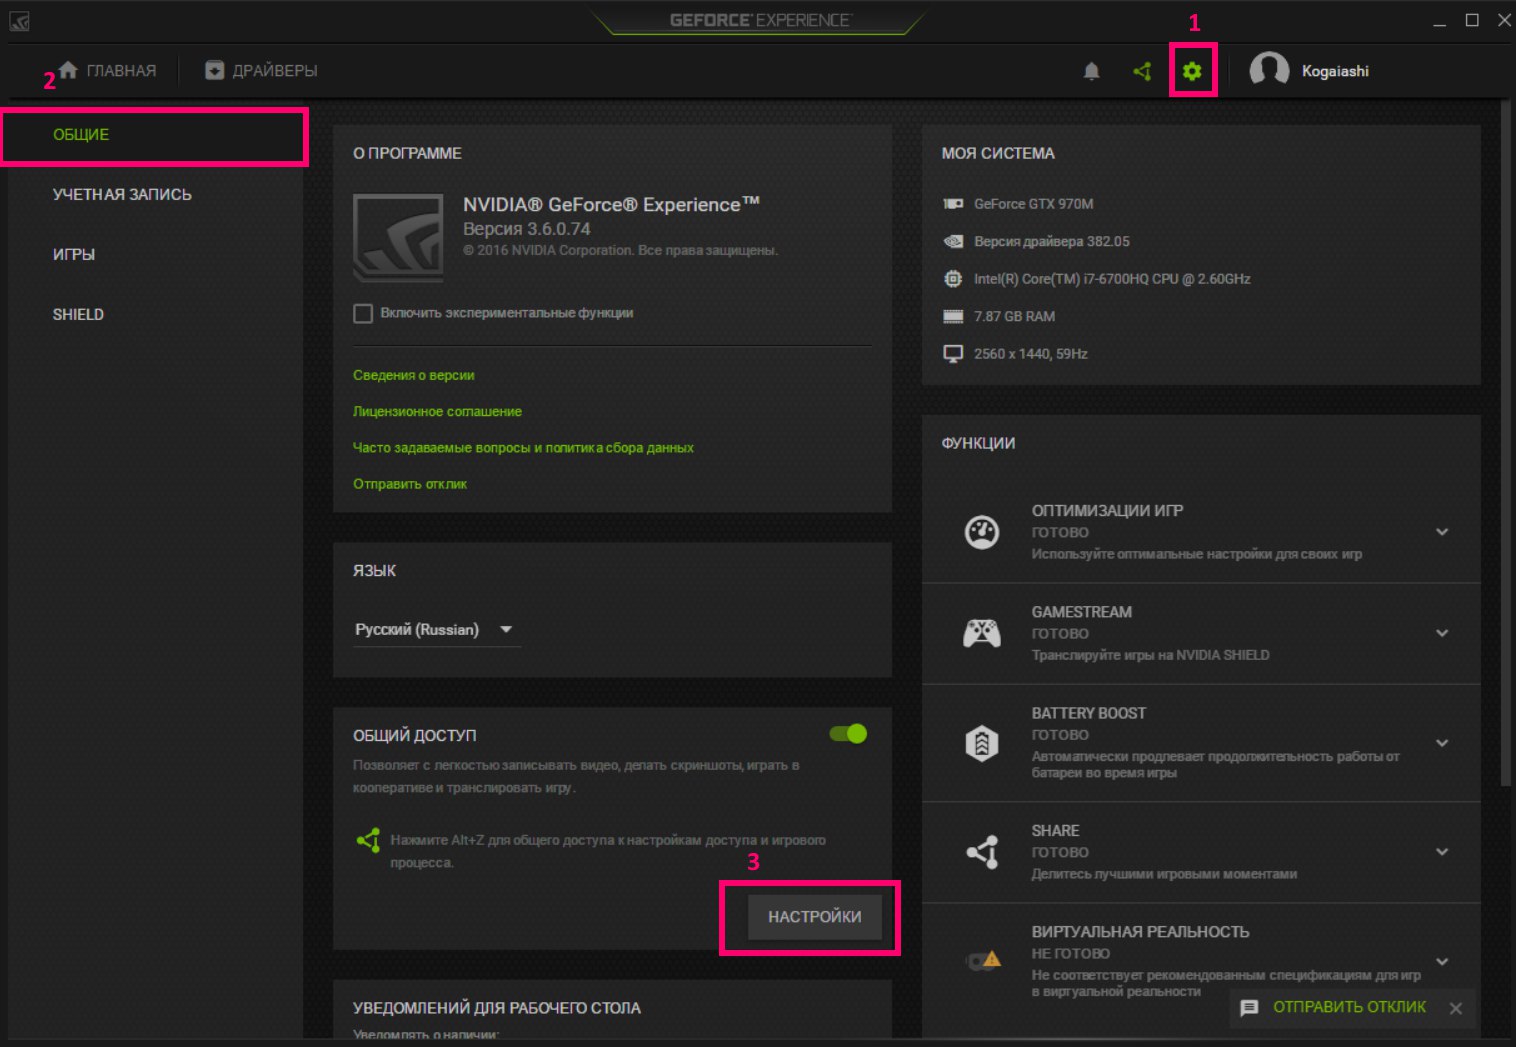Open the ИГРЫ settings section
1516x1047 pixels.
click(154, 255)
